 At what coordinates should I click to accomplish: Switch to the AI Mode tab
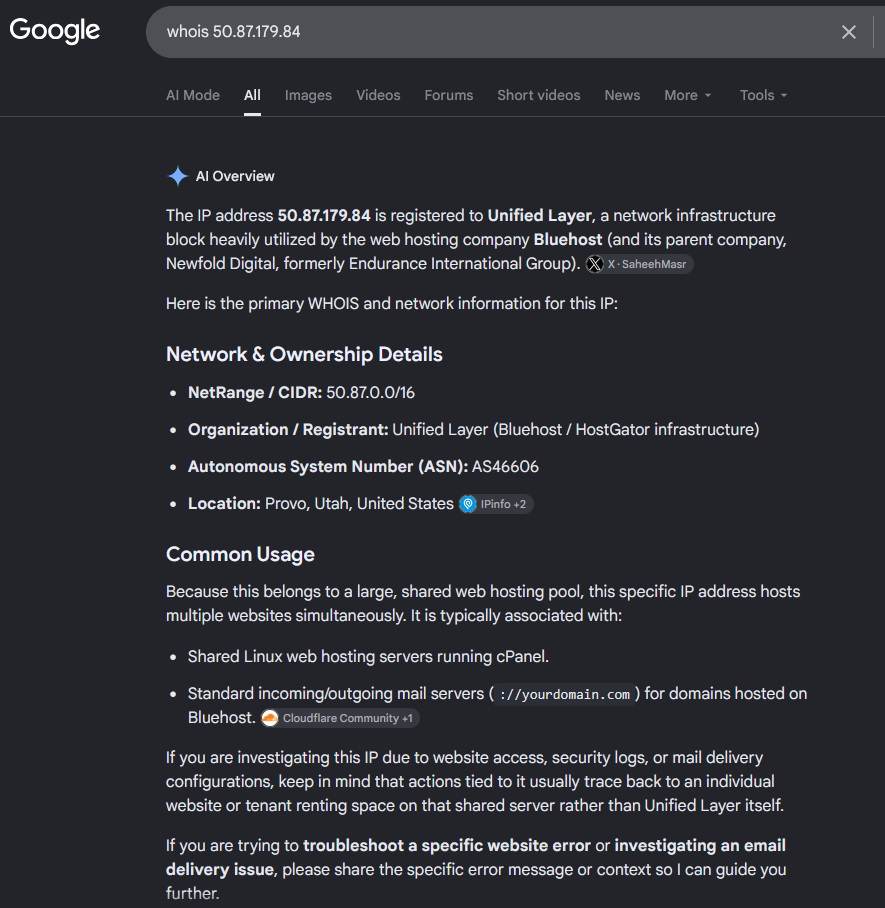pyautogui.click(x=193, y=95)
